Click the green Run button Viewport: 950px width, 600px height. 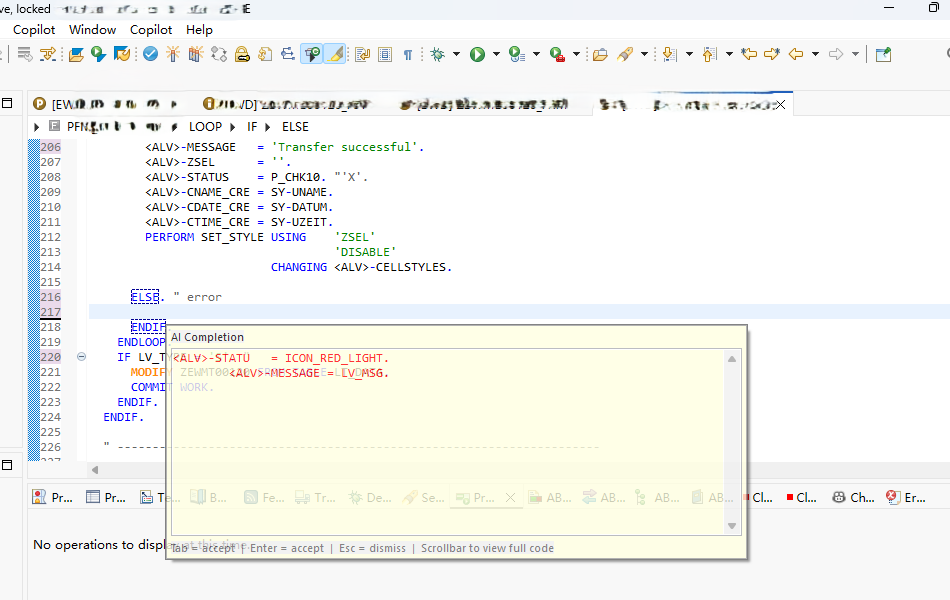[477, 55]
